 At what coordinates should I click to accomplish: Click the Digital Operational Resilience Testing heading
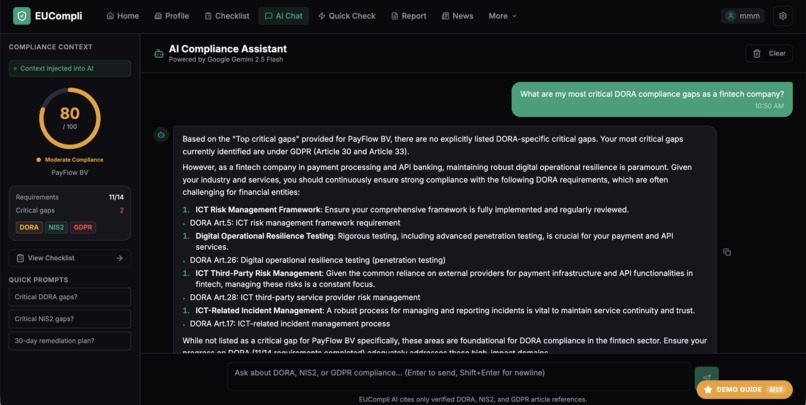(265, 236)
